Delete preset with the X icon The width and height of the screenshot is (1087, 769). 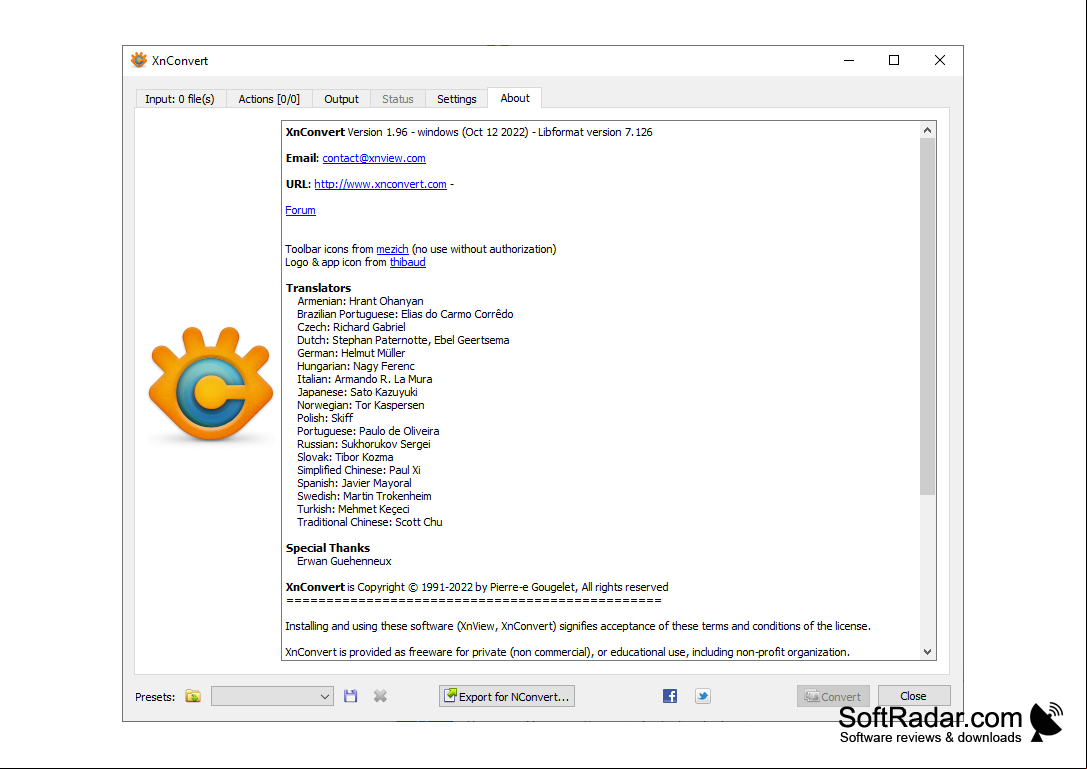380,696
